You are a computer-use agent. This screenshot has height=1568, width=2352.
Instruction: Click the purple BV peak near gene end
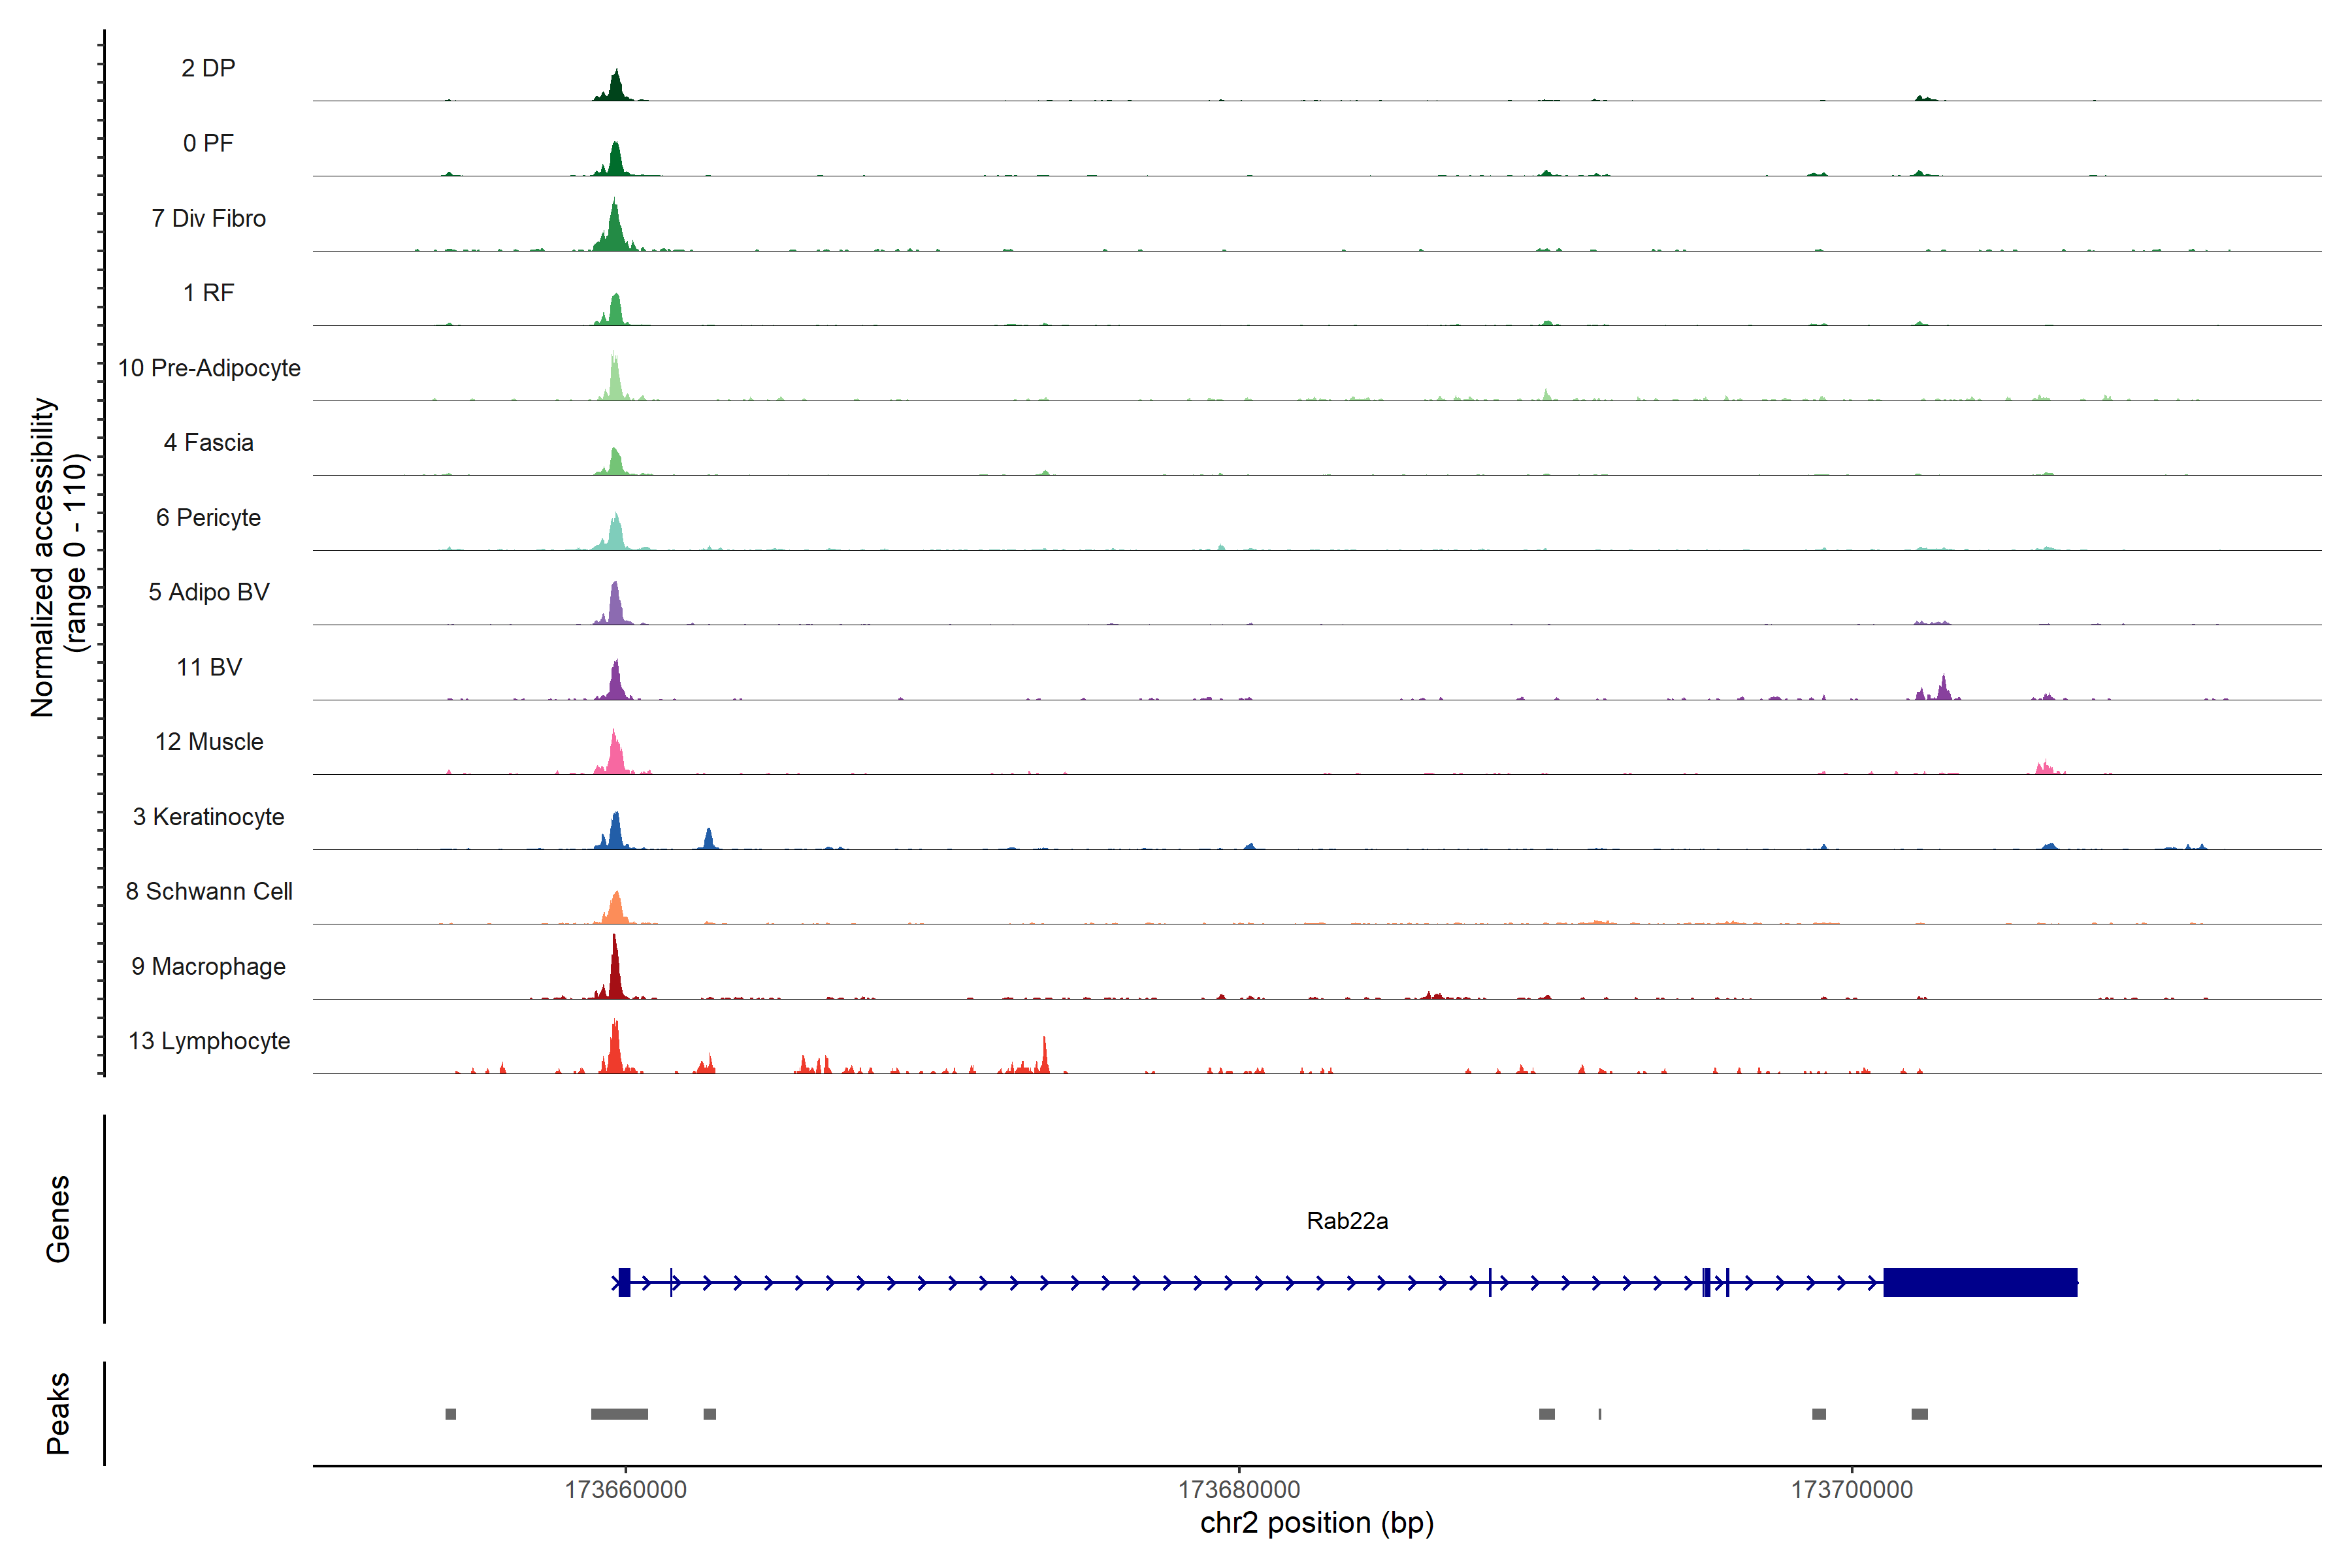point(1943,689)
